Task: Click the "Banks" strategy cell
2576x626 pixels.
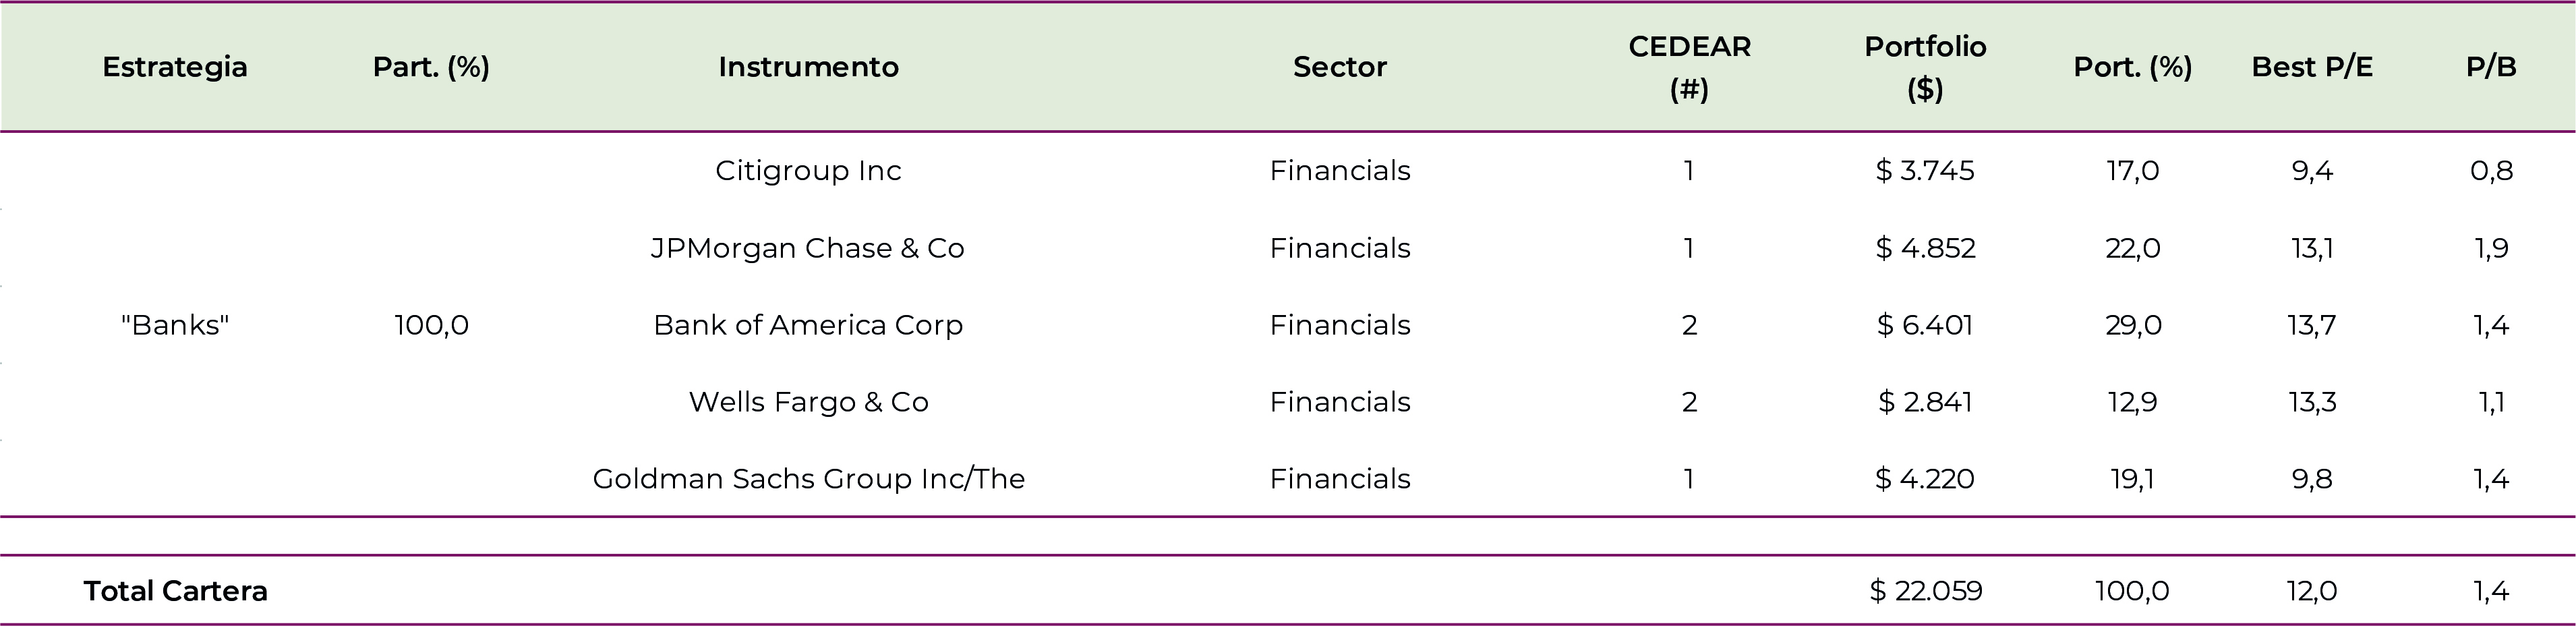Action: tap(175, 325)
